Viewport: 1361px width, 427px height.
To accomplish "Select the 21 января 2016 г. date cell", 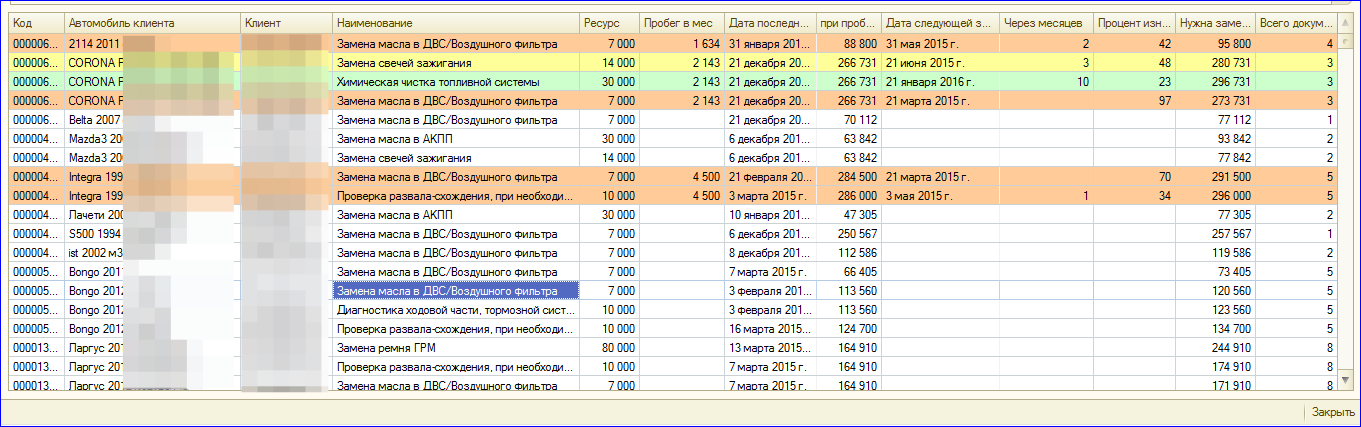I will point(940,82).
